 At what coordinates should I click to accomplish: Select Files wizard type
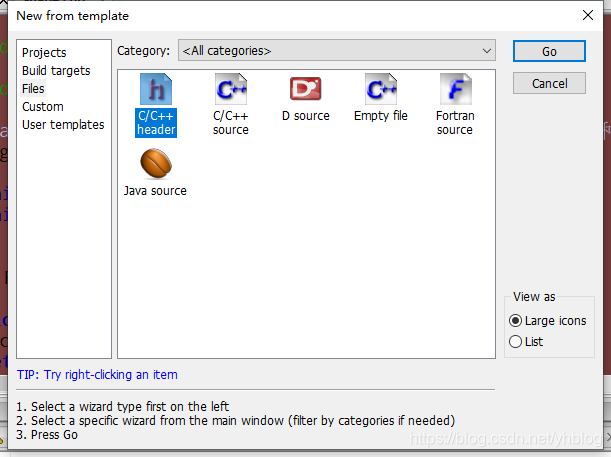(33, 89)
